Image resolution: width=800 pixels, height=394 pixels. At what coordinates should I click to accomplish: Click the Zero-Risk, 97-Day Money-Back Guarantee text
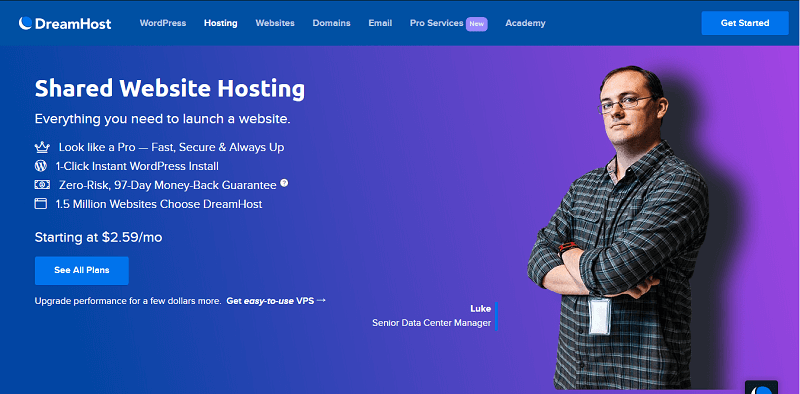coord(168,185)
